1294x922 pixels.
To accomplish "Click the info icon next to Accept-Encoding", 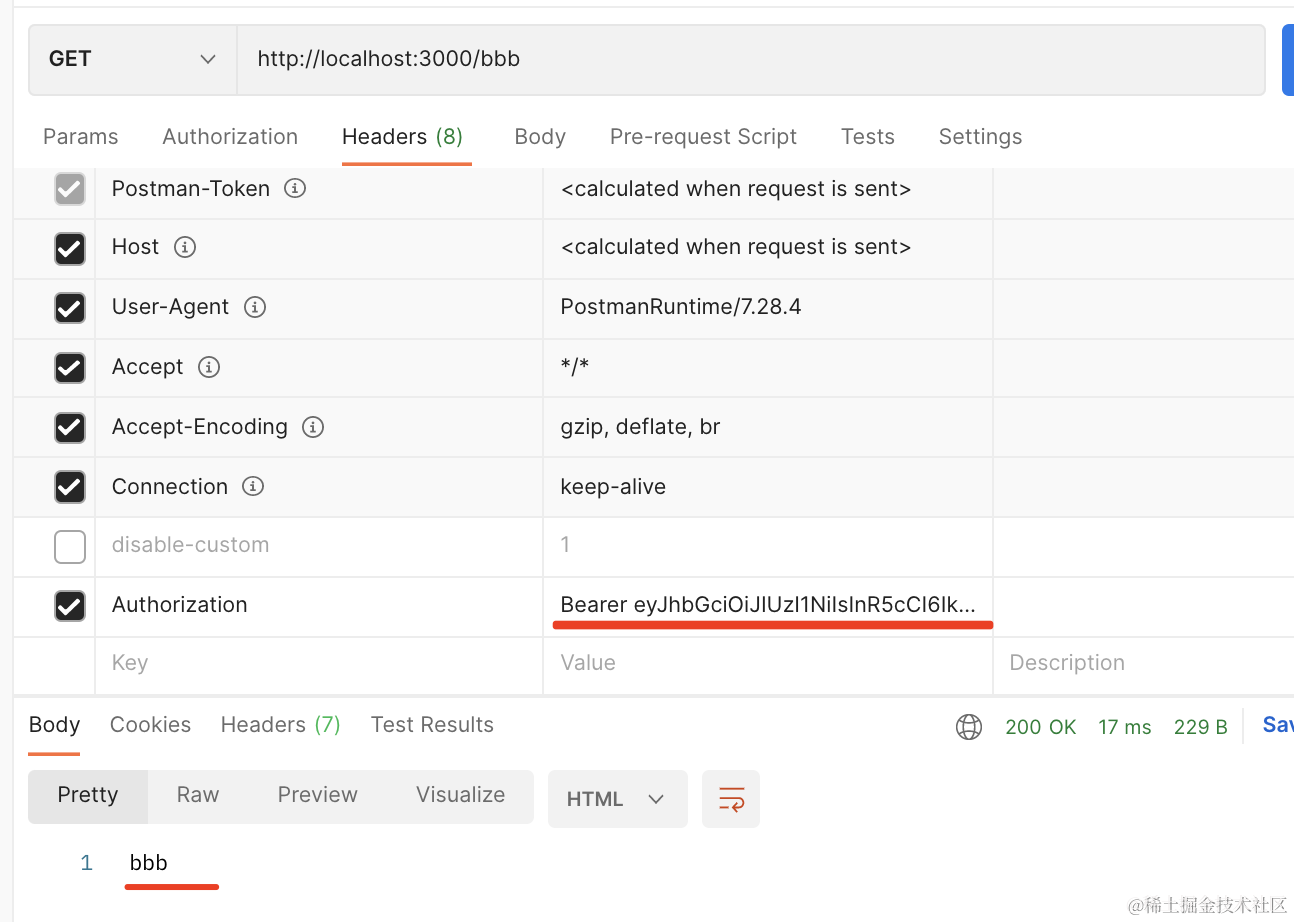I will [x=313, y=427].
